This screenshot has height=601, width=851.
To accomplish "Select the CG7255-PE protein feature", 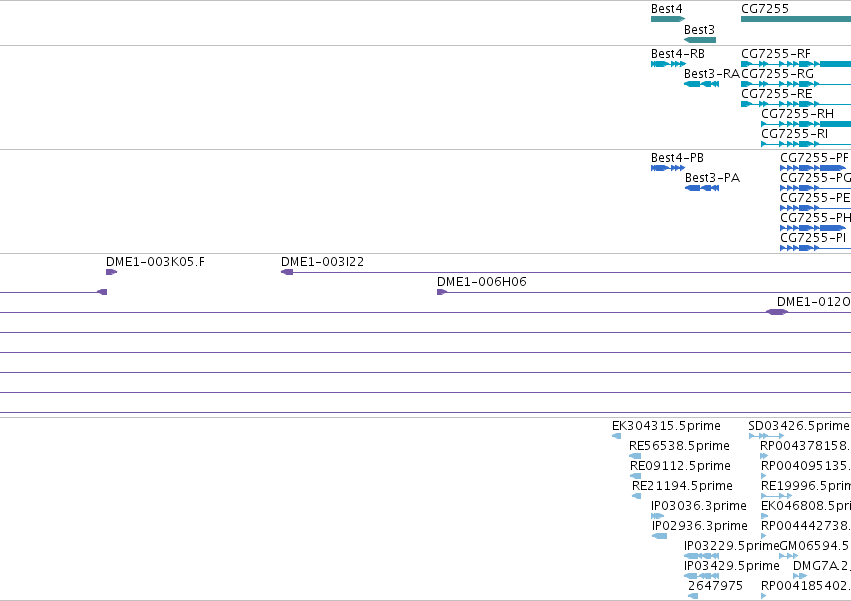I will pos(815,208).
